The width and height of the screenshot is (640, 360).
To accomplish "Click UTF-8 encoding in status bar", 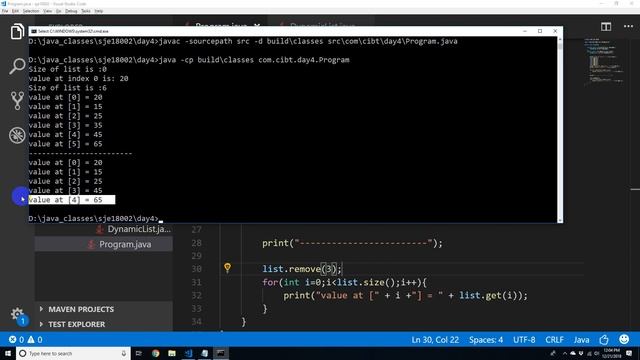I will [524, 340].
